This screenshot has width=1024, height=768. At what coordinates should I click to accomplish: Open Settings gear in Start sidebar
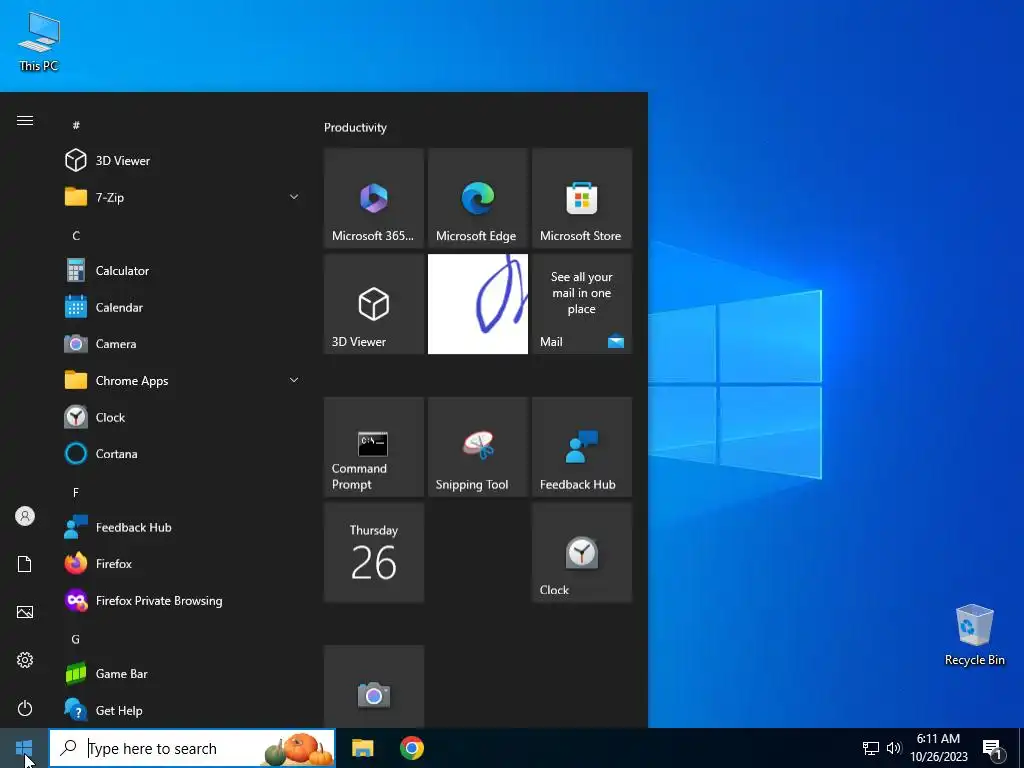25,660
